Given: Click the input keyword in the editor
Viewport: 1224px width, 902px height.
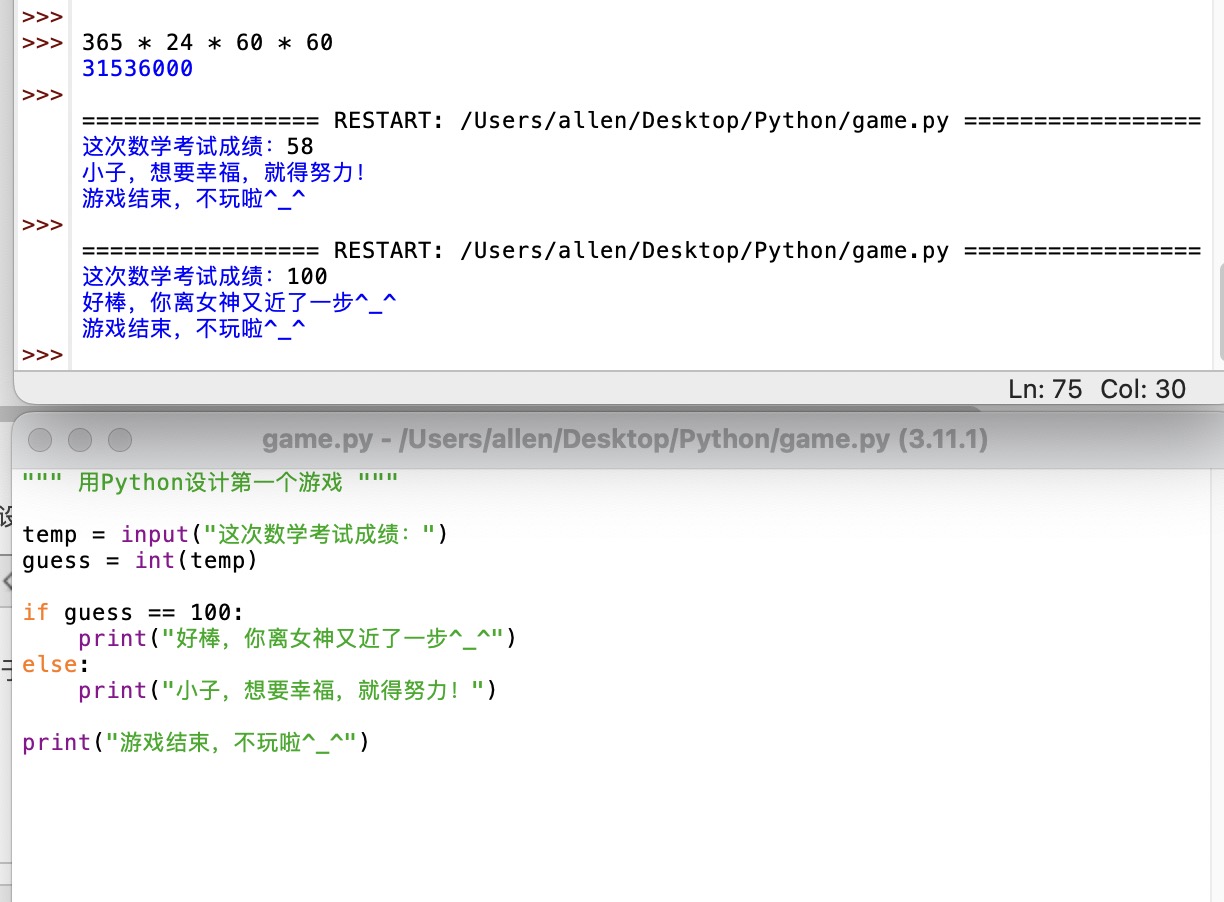Looking at the screenshot, I should (155, 535).
